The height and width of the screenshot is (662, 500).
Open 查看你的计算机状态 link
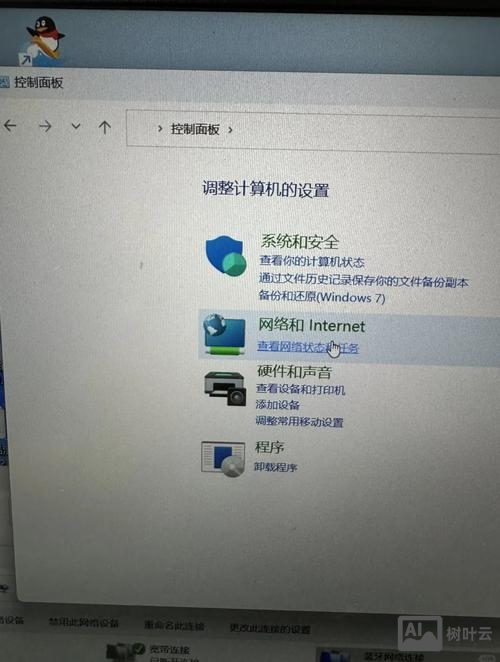[312, 262]
